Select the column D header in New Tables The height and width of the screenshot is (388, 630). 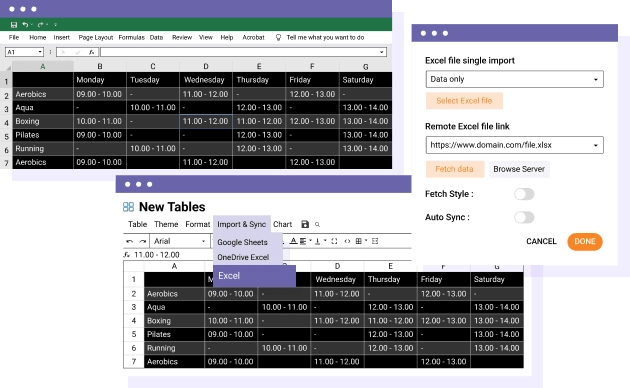337,266
